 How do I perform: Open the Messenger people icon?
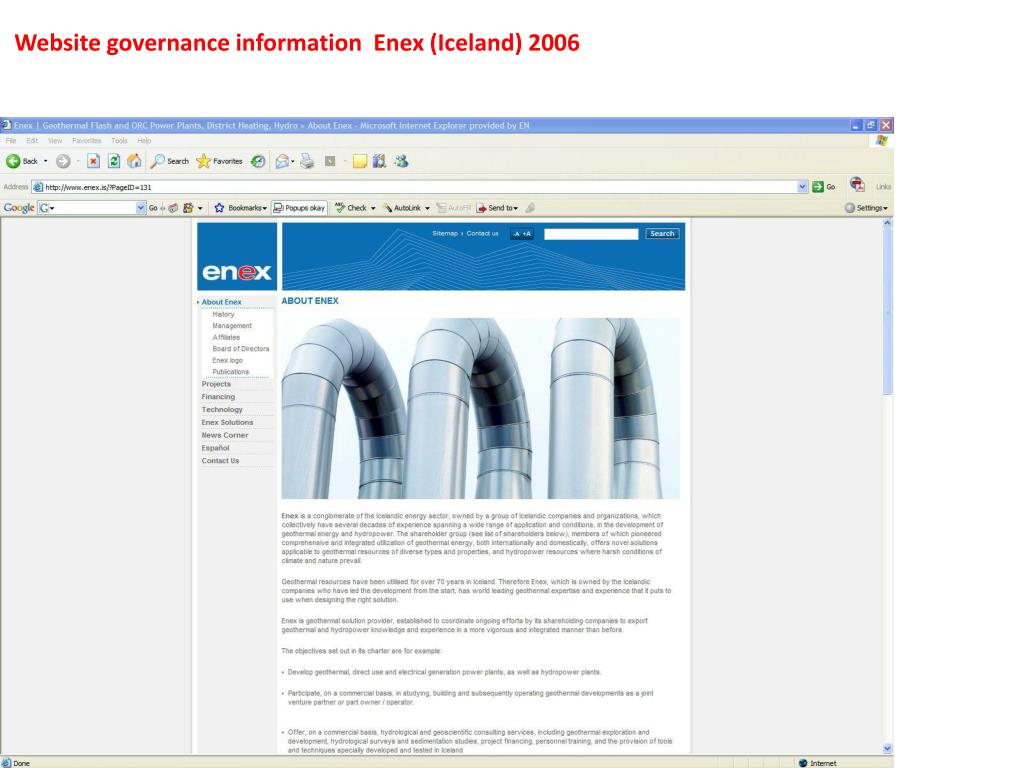click(401, 161)
